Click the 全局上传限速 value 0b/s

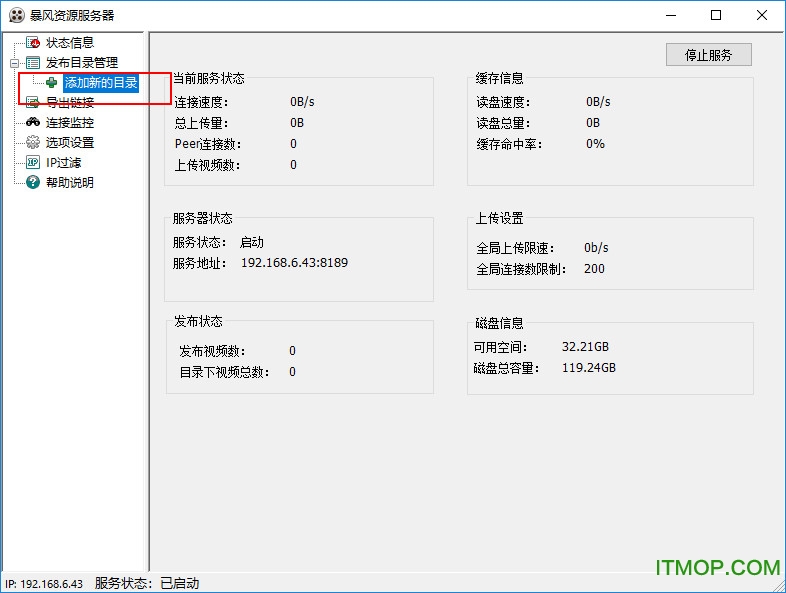(x=596, y=248)
